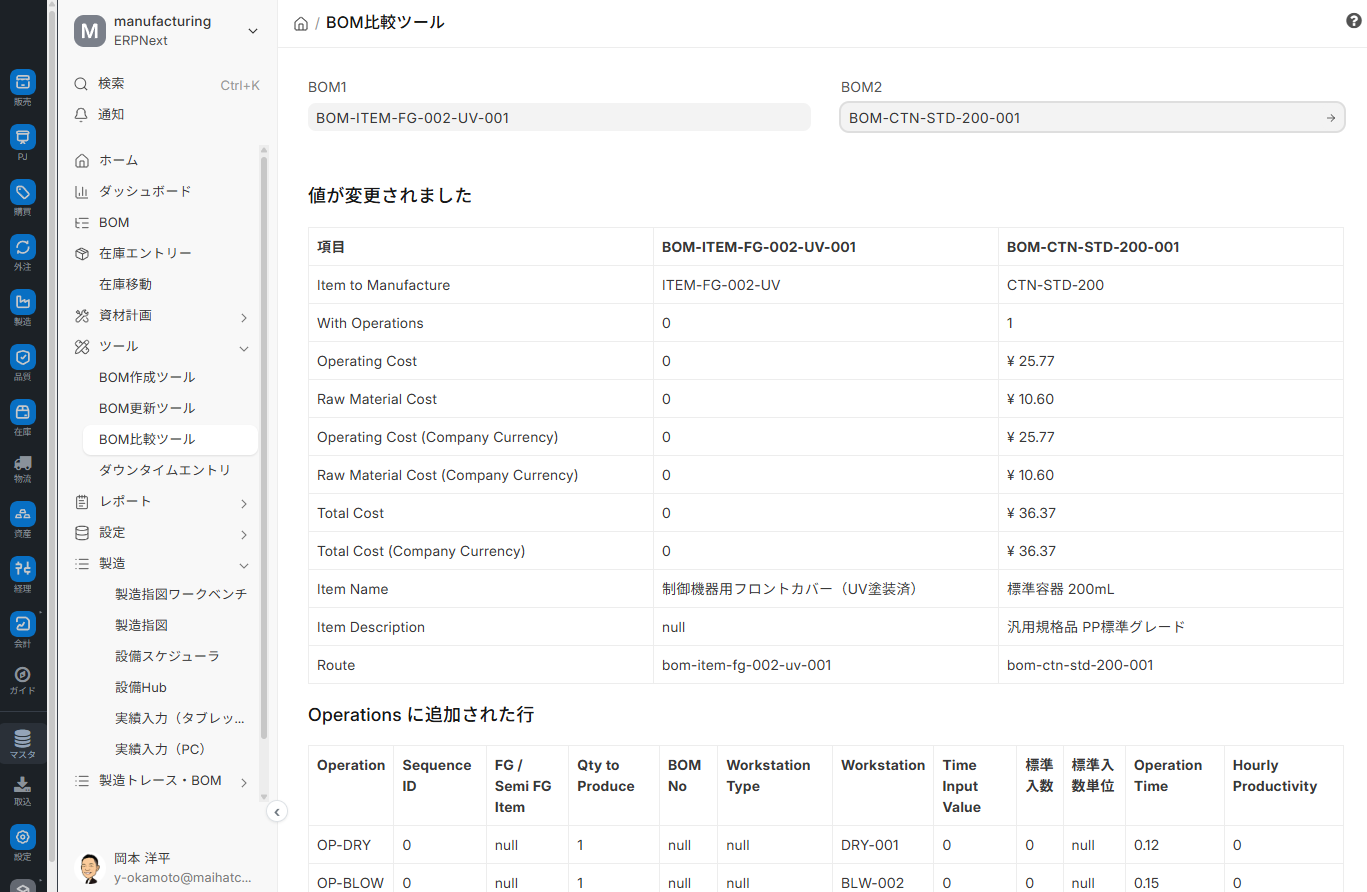The height and width of the screenshot is (892, 1367).
Task: Select ダウンタイムエントリ in the sidebar
Action: [x=165, y=470]
